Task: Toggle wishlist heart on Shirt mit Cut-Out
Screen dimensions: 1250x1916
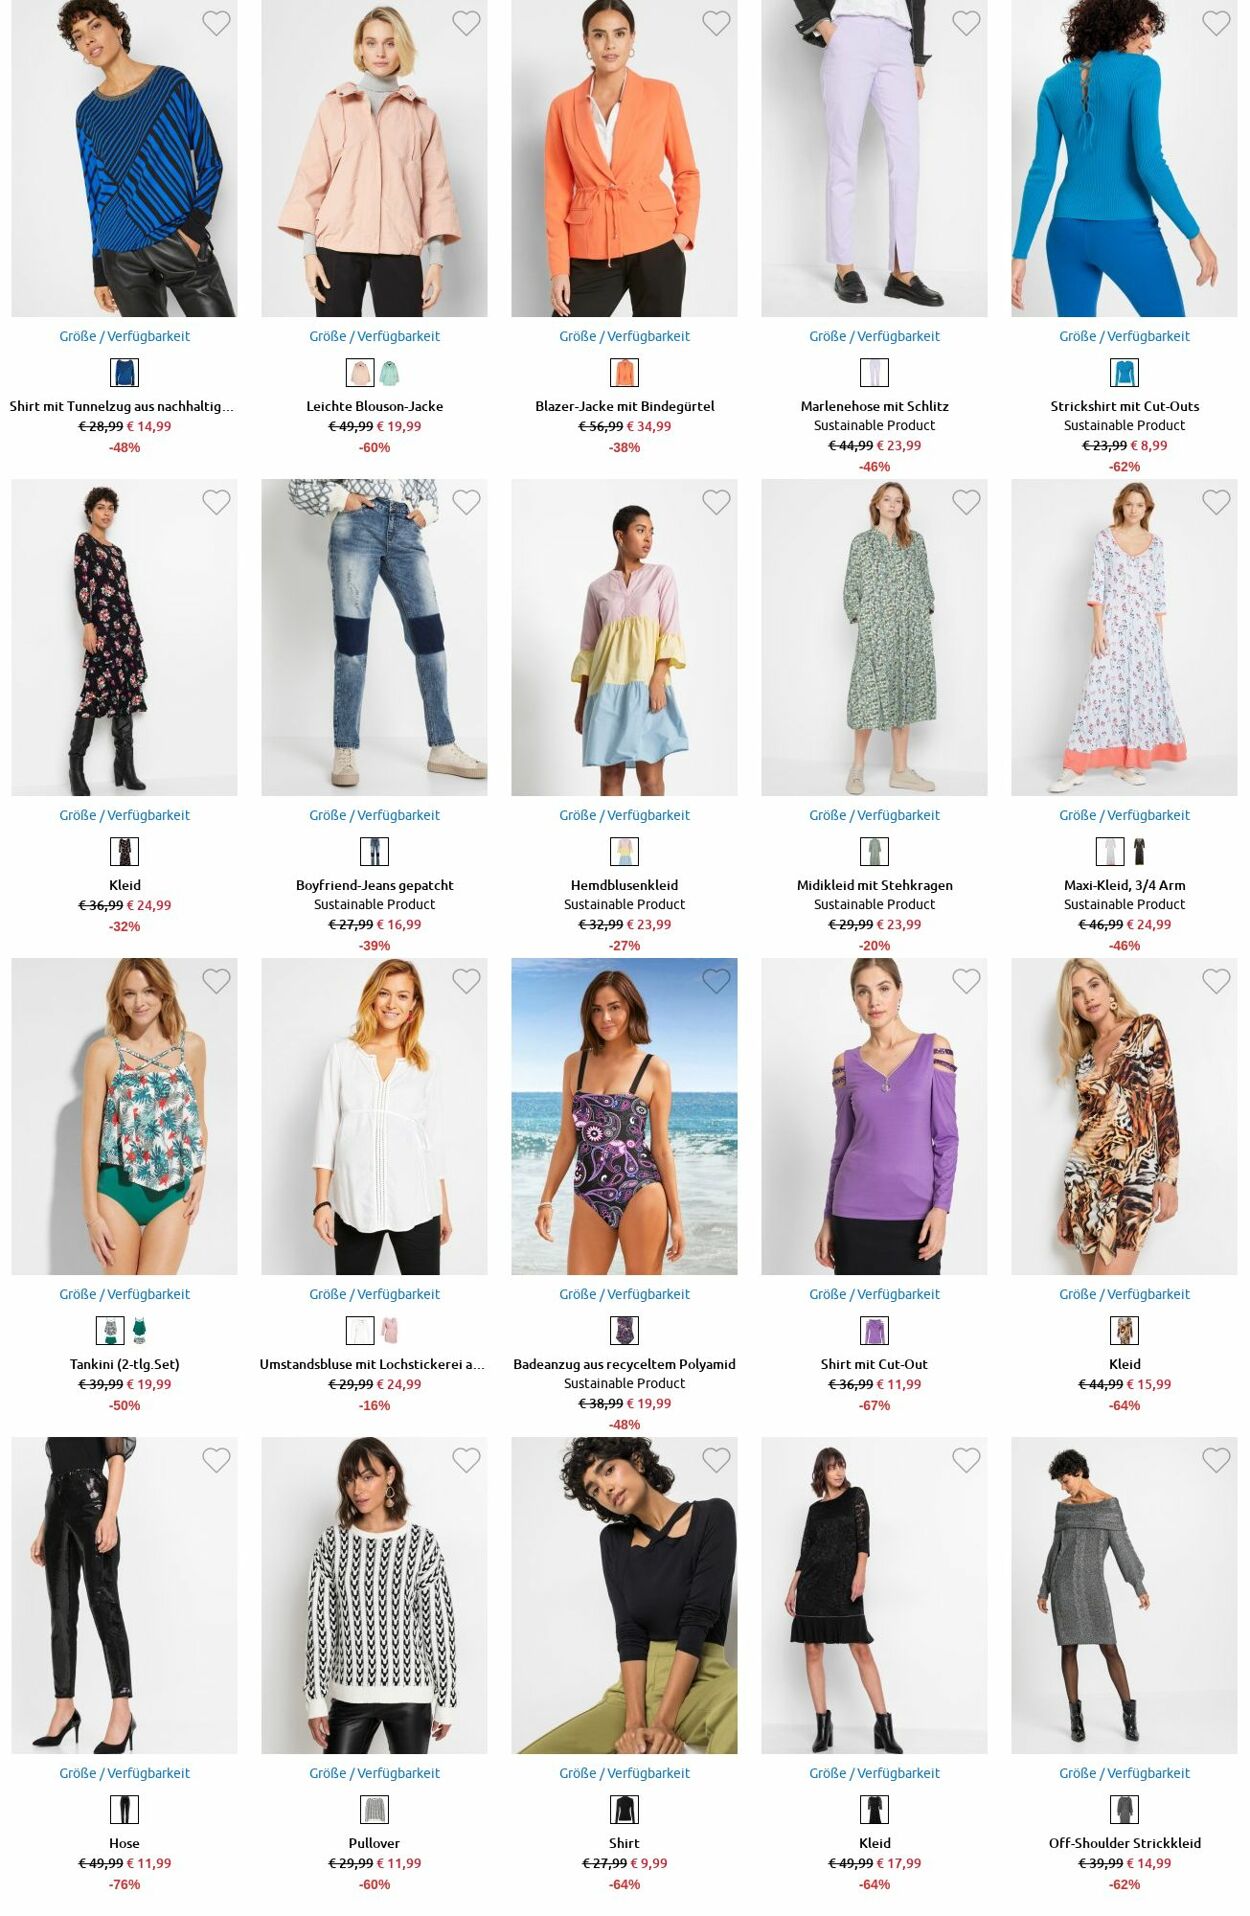Action: point(966,981)
